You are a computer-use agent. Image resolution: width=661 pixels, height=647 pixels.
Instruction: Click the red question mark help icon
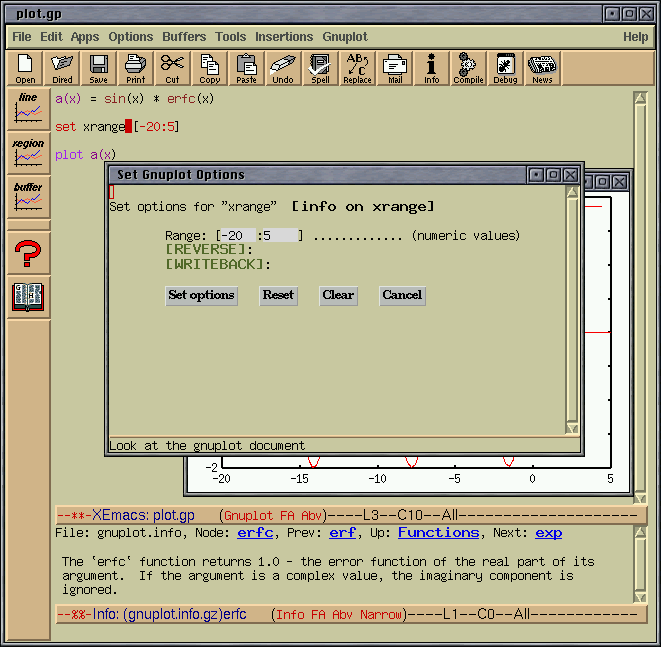[28, 253]
